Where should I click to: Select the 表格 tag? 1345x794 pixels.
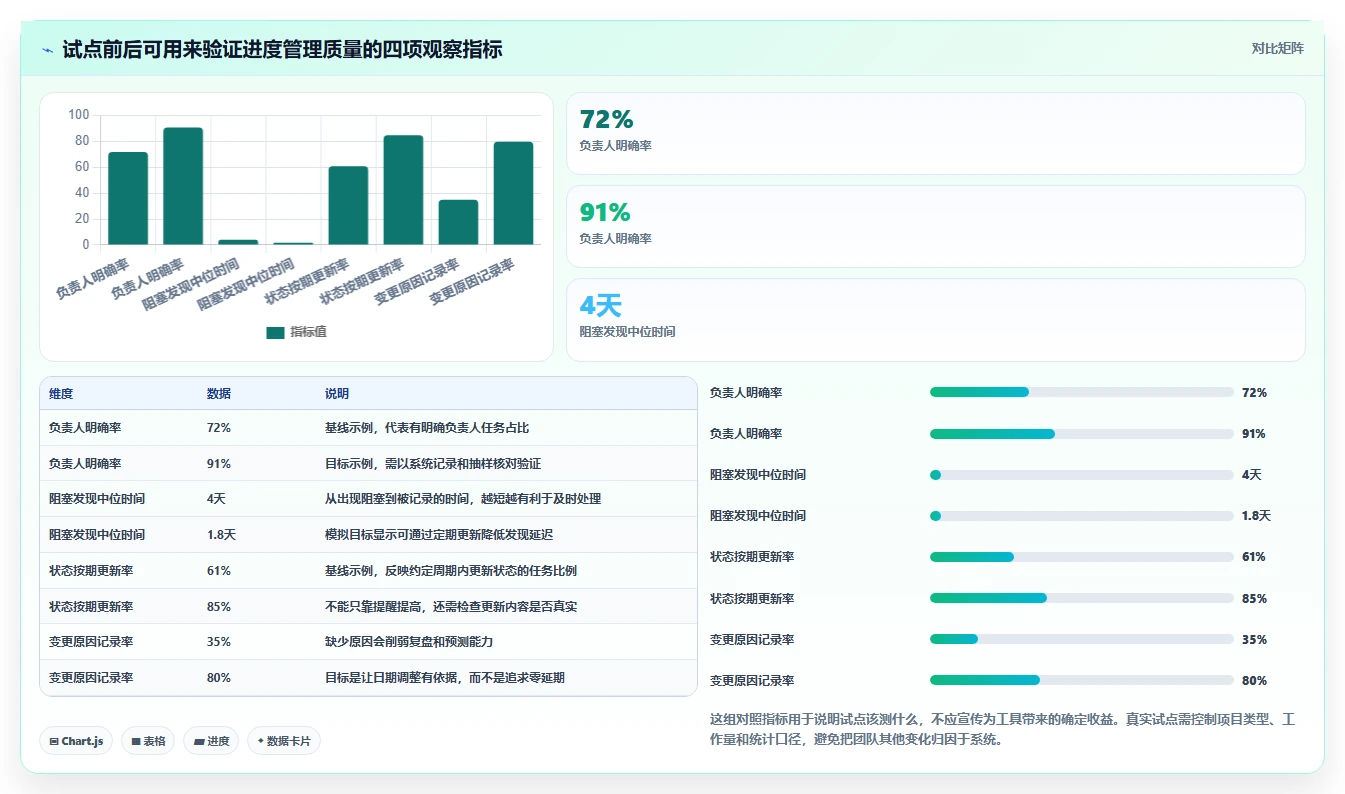[149, 741]
